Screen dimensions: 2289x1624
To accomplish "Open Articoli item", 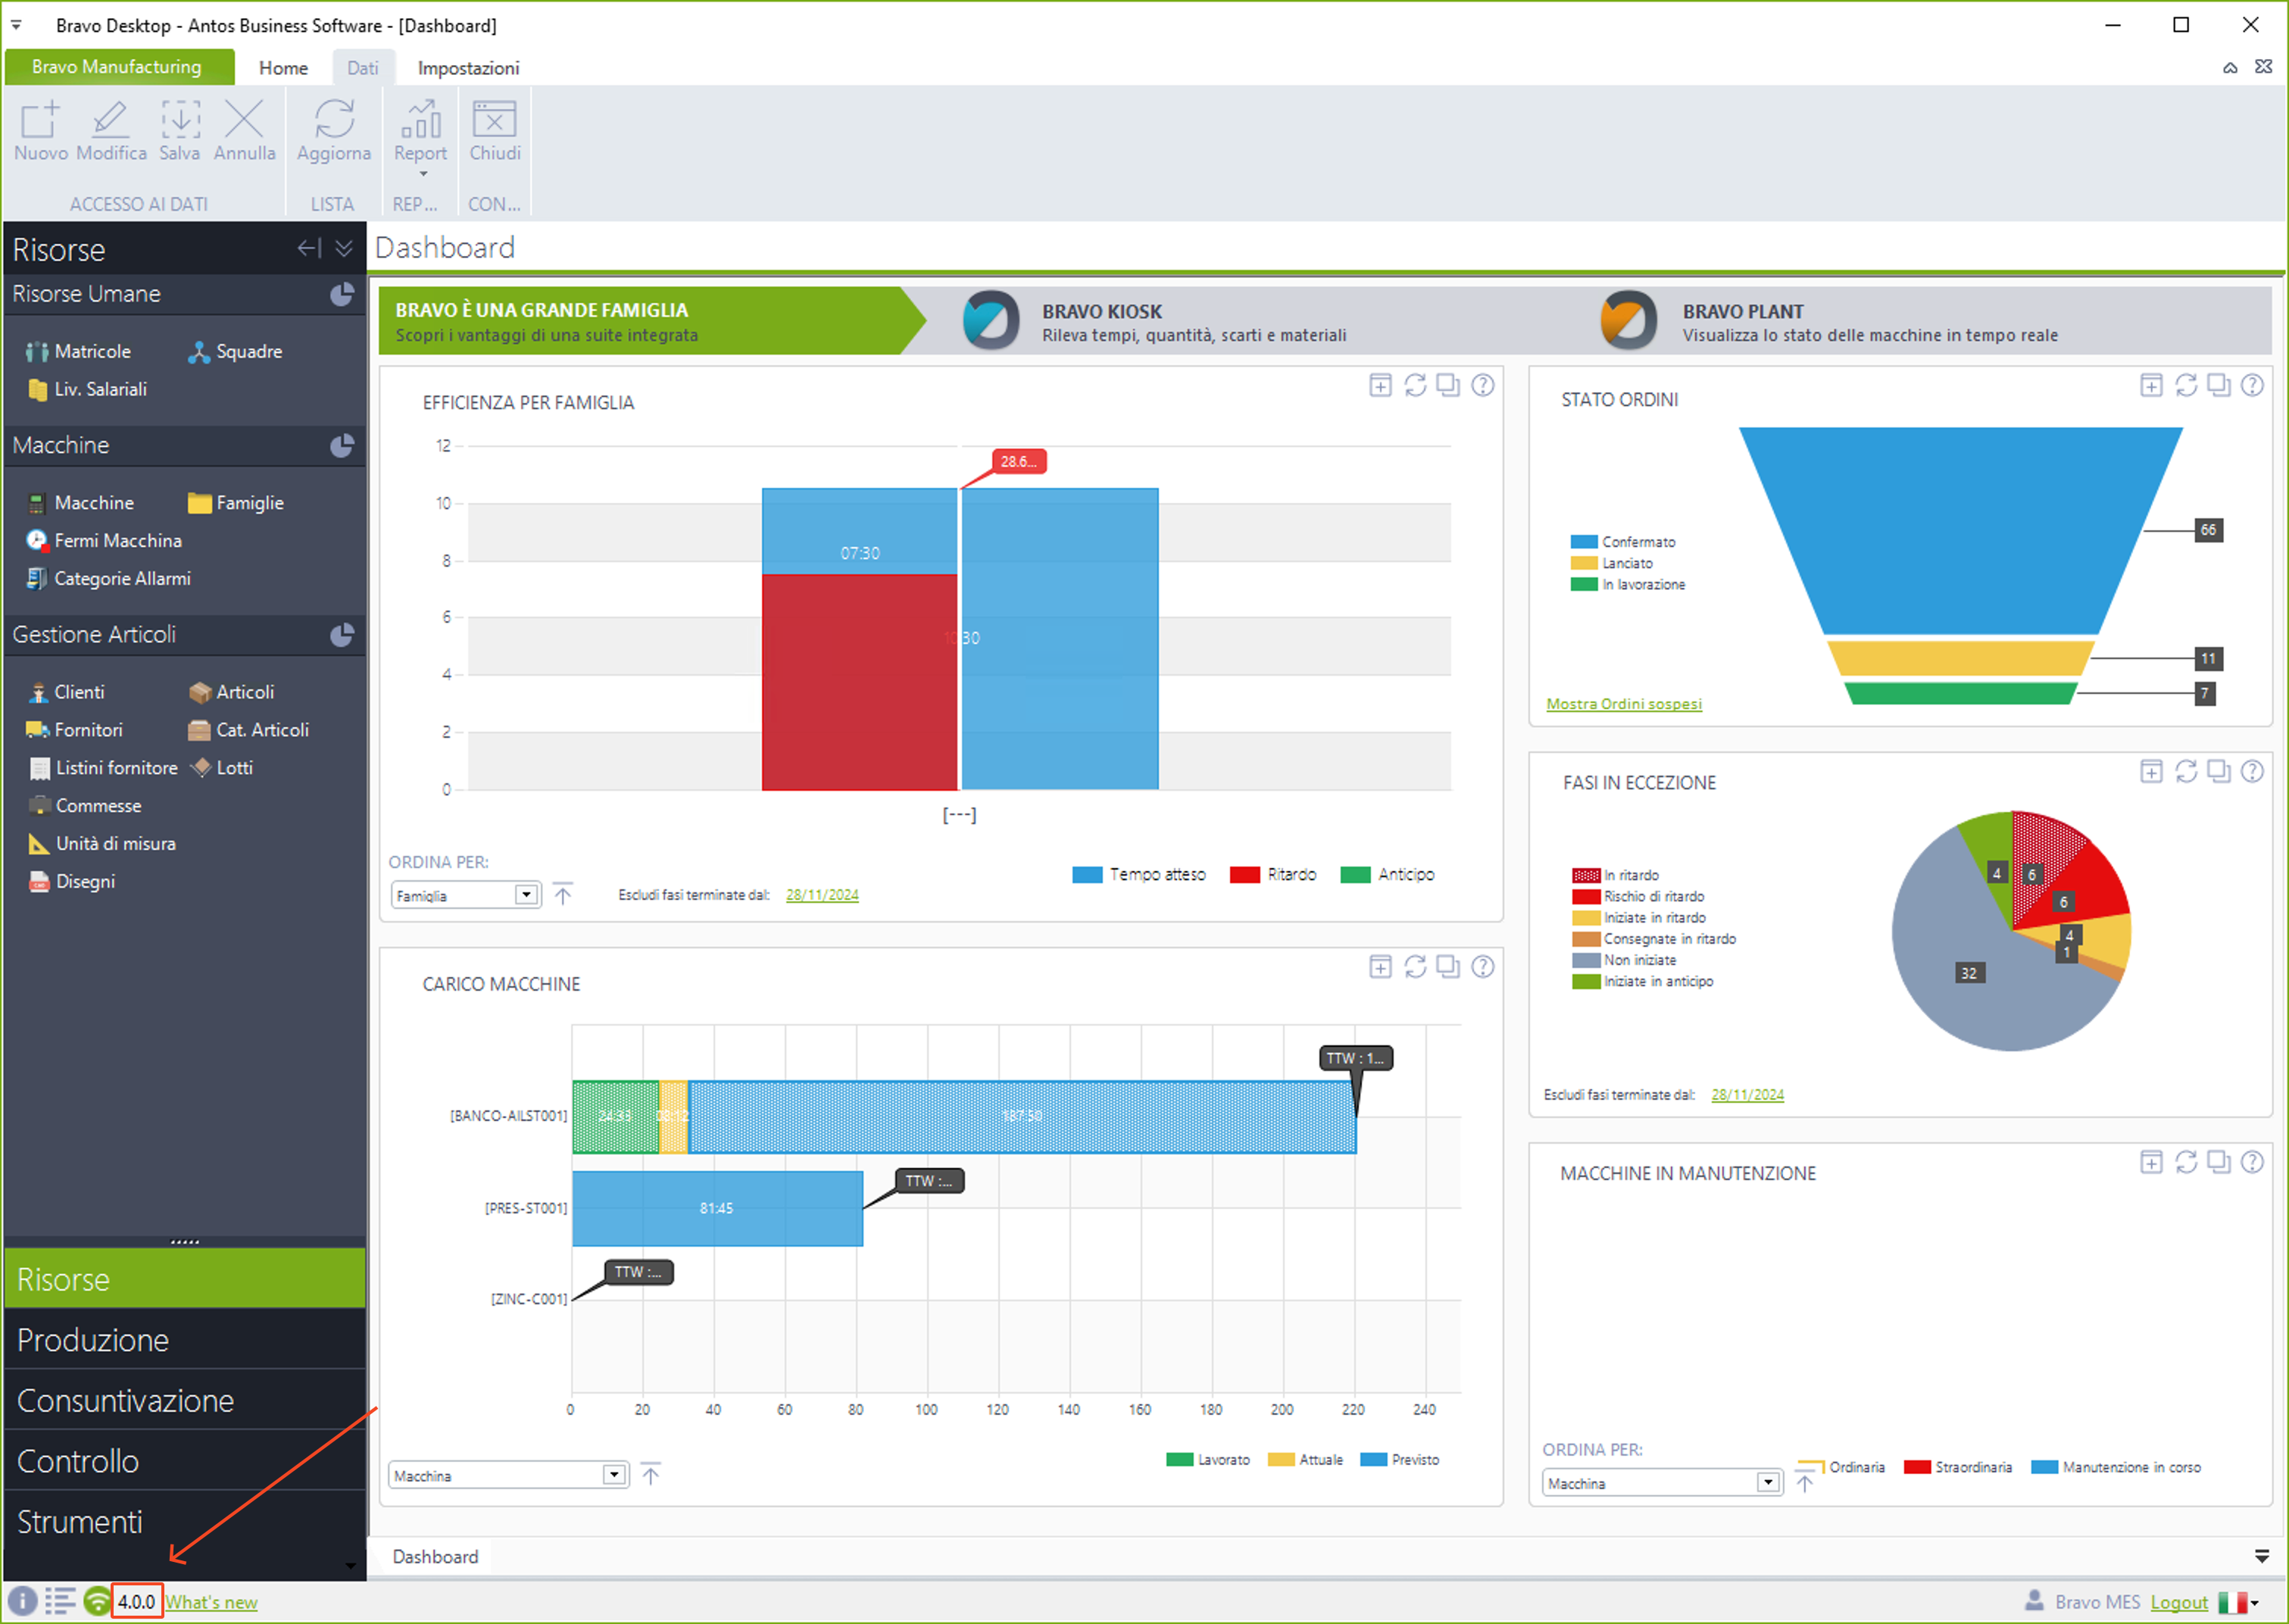I will 231,691.
